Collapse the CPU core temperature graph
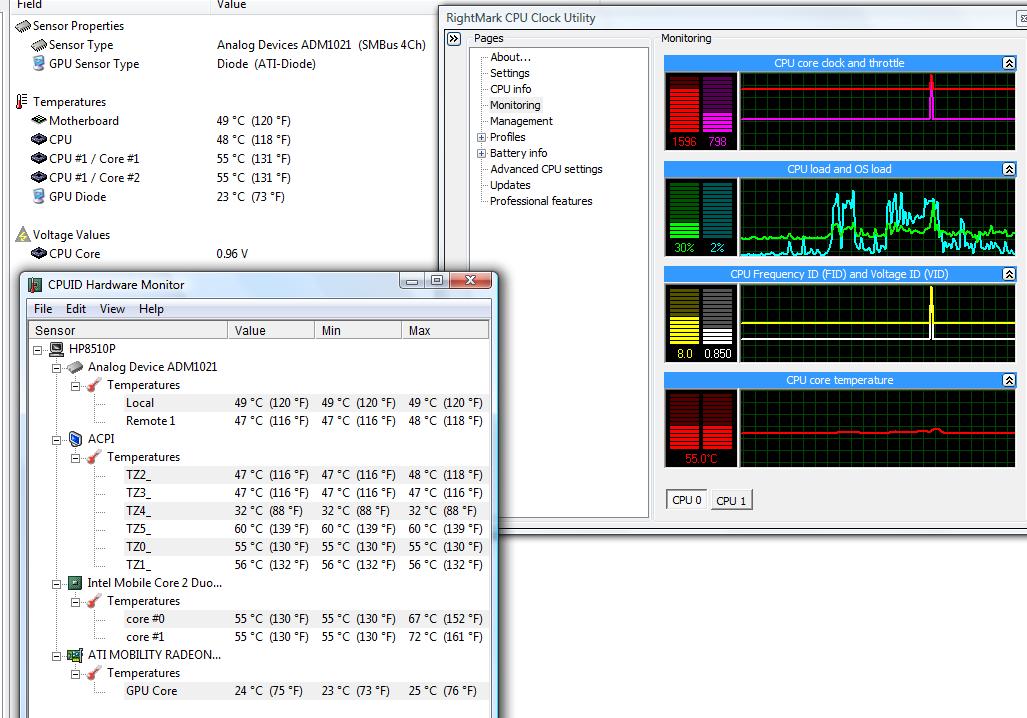The height and width of the screenshot is (718, 1027). tap(1009, 380)
